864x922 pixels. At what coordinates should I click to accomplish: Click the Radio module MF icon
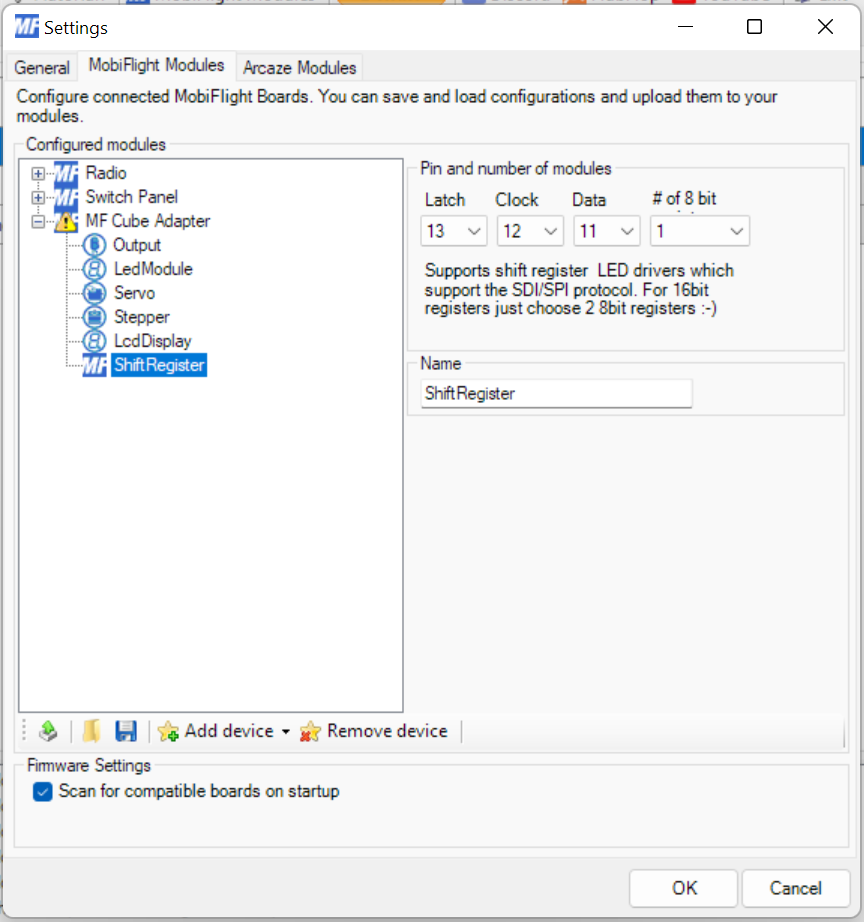(66, 173)
